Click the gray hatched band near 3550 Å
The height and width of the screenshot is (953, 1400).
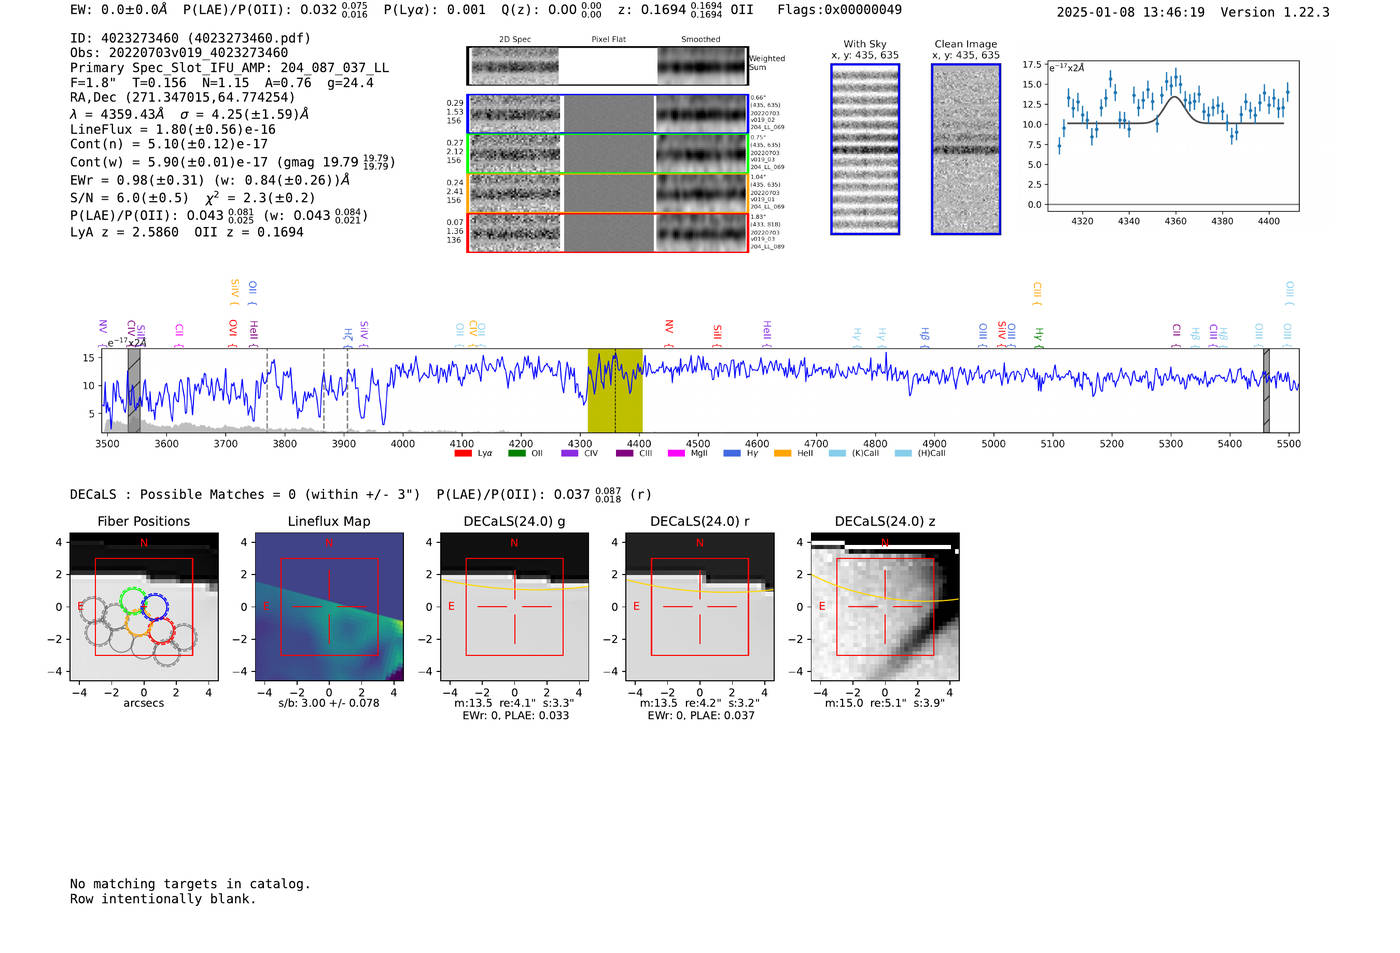tap(134, 390)
